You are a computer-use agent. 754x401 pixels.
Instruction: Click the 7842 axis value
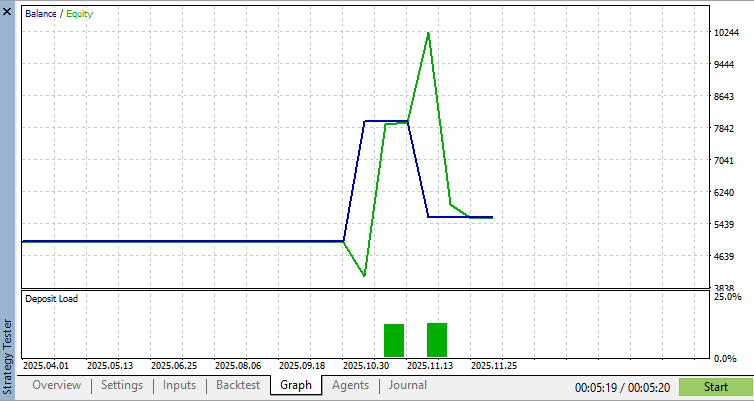click(724, 128)
